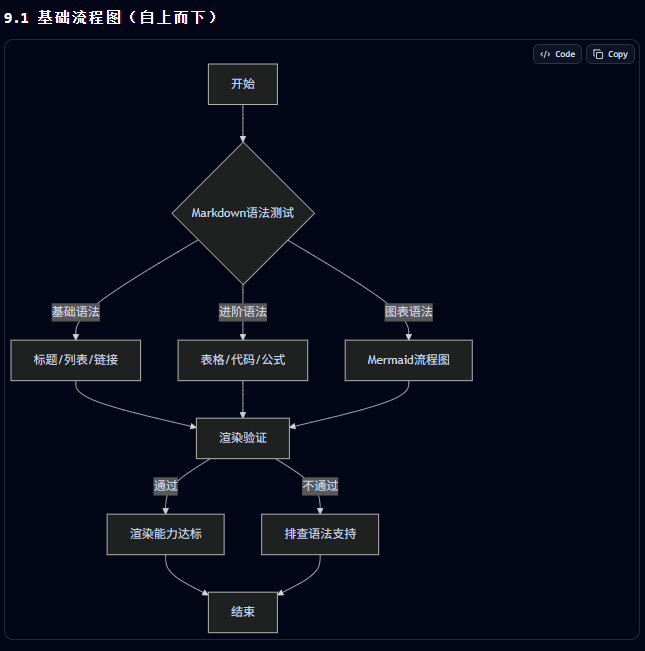Select the 排查语法支持 node
Screen dimensions: 645x651
[320, 534]
